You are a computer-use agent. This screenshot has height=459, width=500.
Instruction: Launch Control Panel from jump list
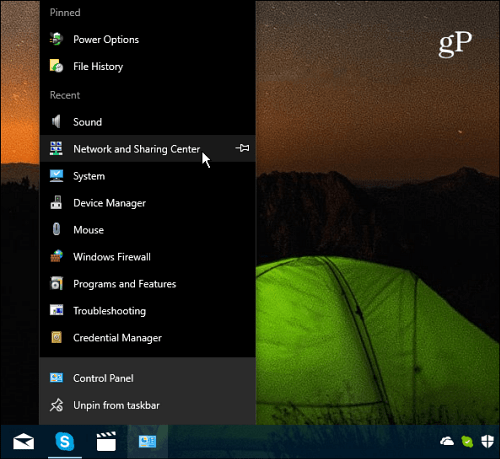pos(147,378)
